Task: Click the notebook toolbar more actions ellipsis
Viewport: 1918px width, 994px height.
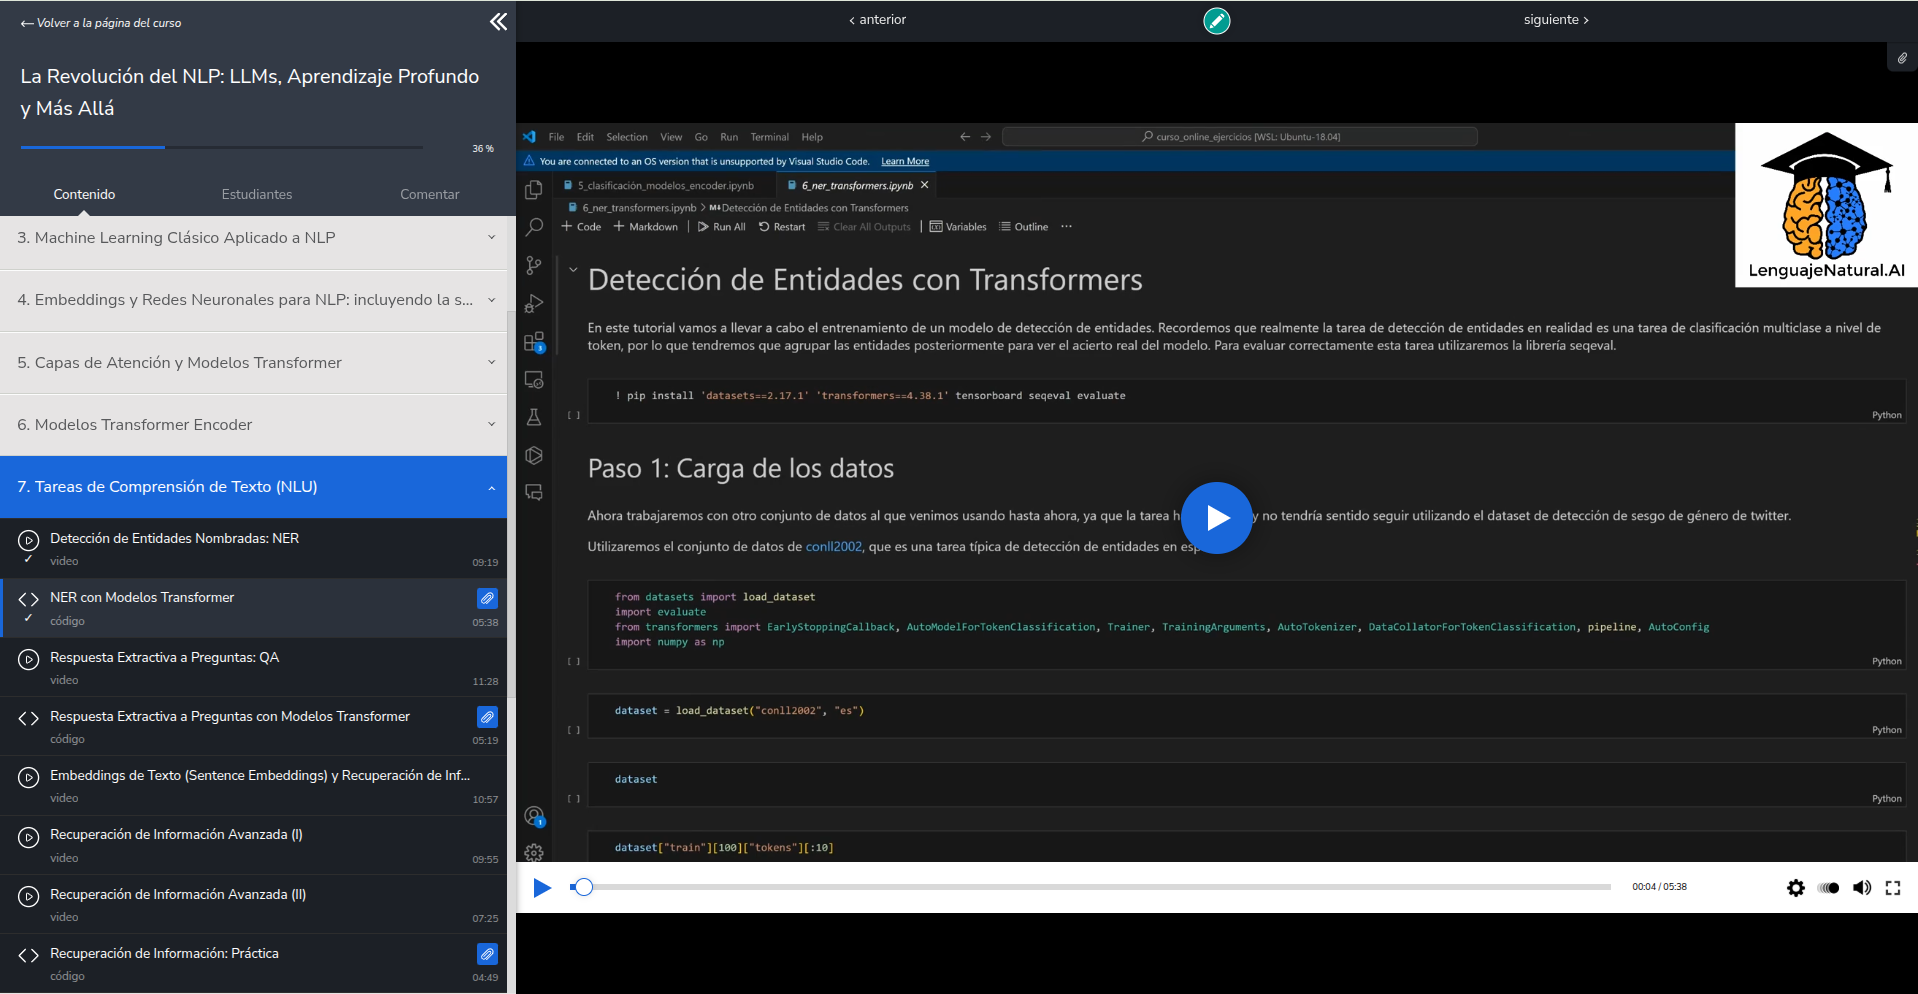Action: 1066,227
